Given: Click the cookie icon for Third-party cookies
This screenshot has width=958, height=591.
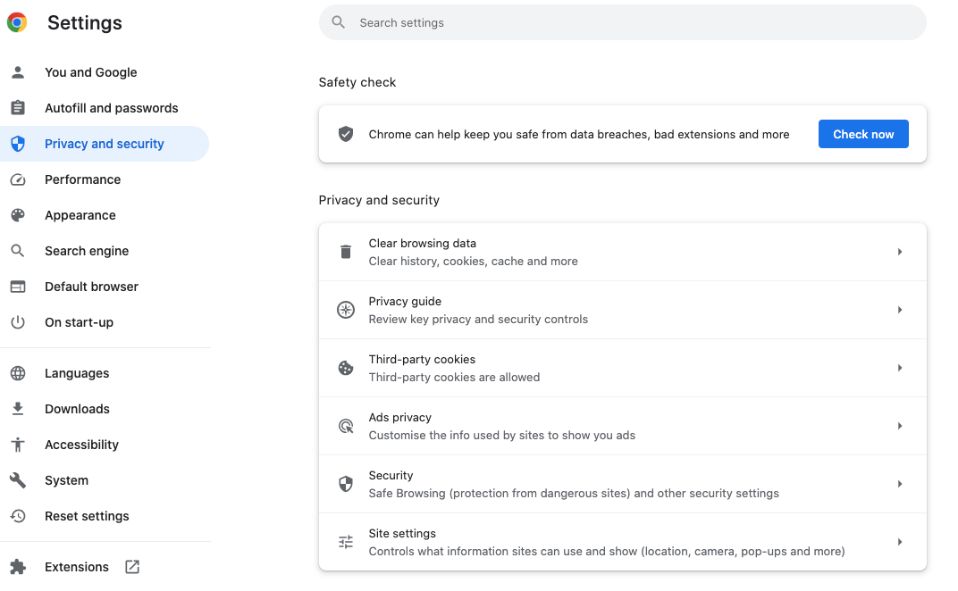Looking at the screenshot, I should [x=346, y=368].
